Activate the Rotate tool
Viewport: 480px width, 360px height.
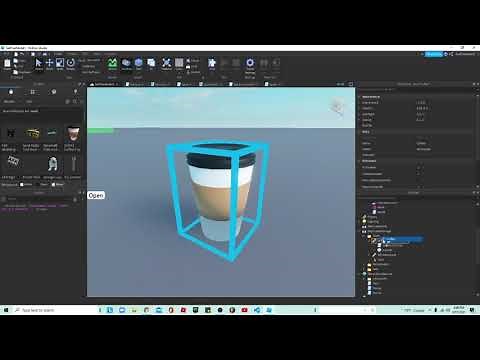[x=71, y=64]
